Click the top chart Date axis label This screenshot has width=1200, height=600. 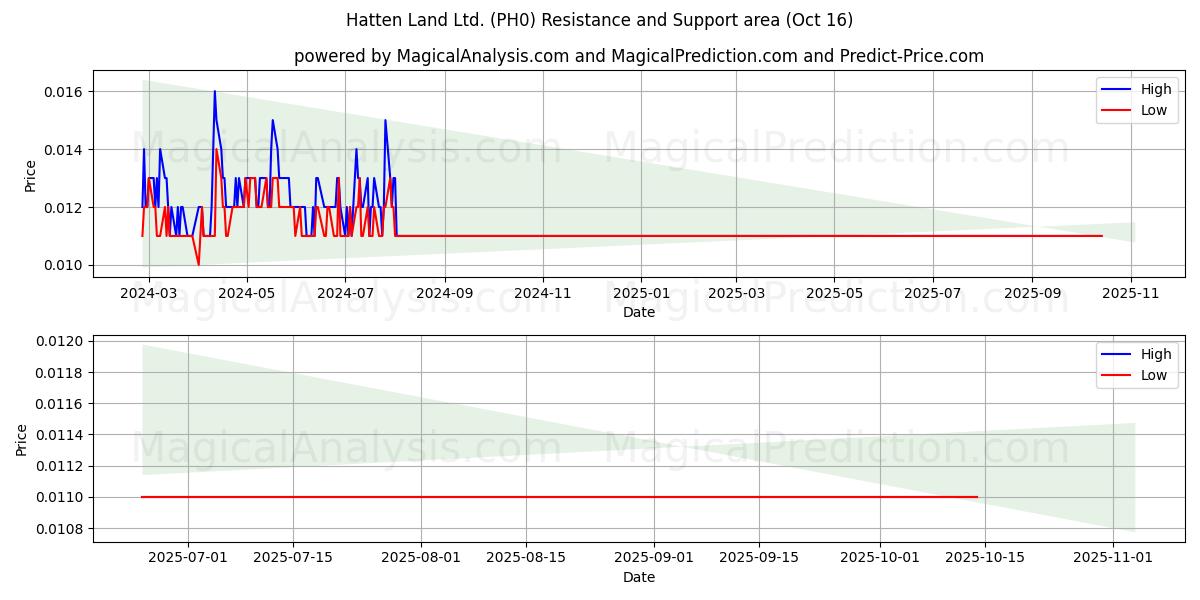[638, 313]
